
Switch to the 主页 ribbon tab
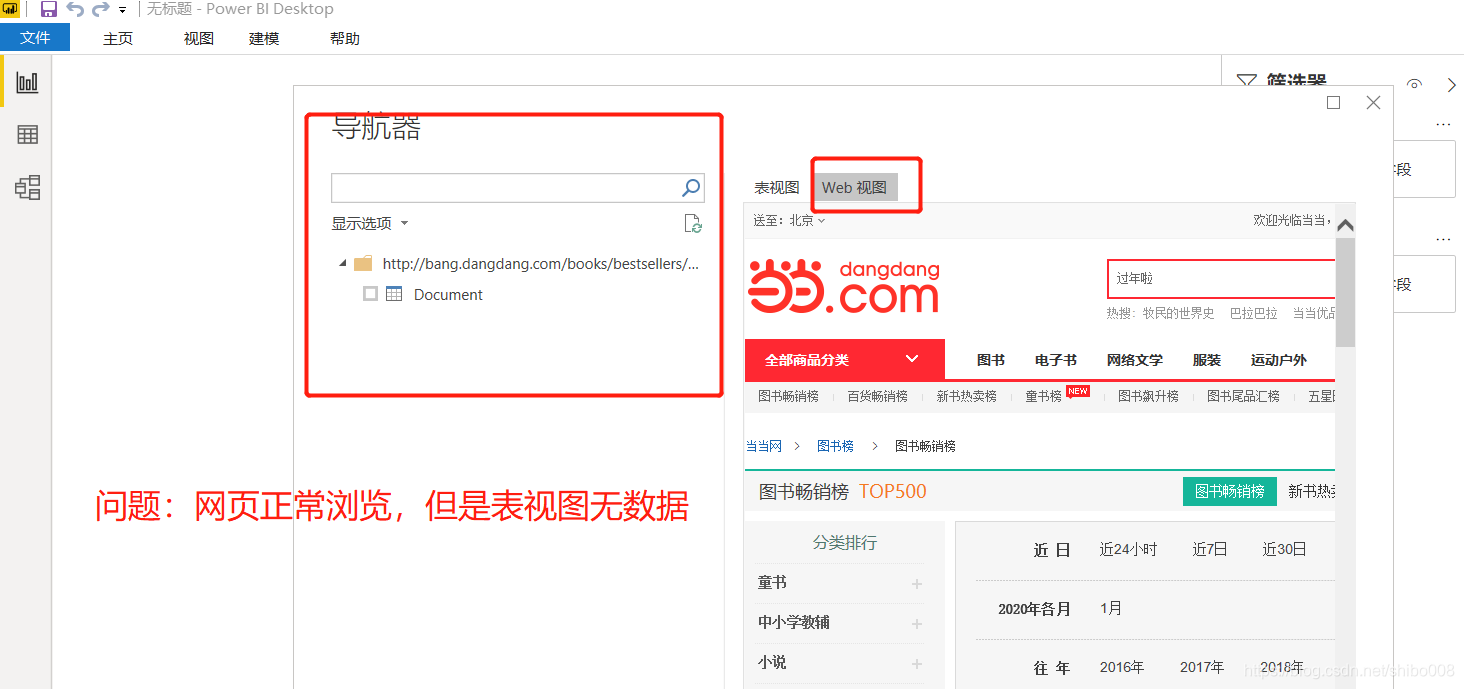[x=118, y=38]
